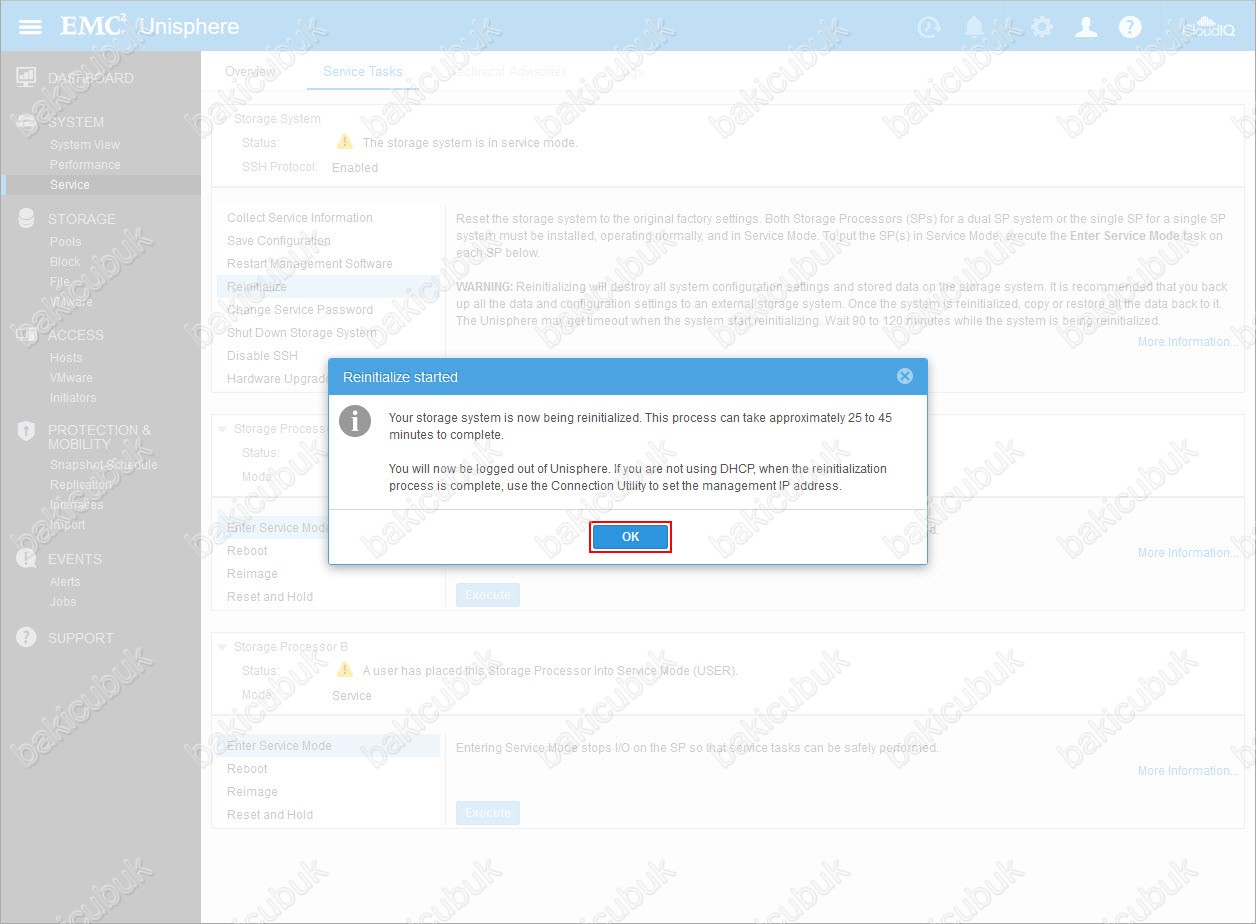Click the Protection & Mobility shield icon

click(27, 431)
